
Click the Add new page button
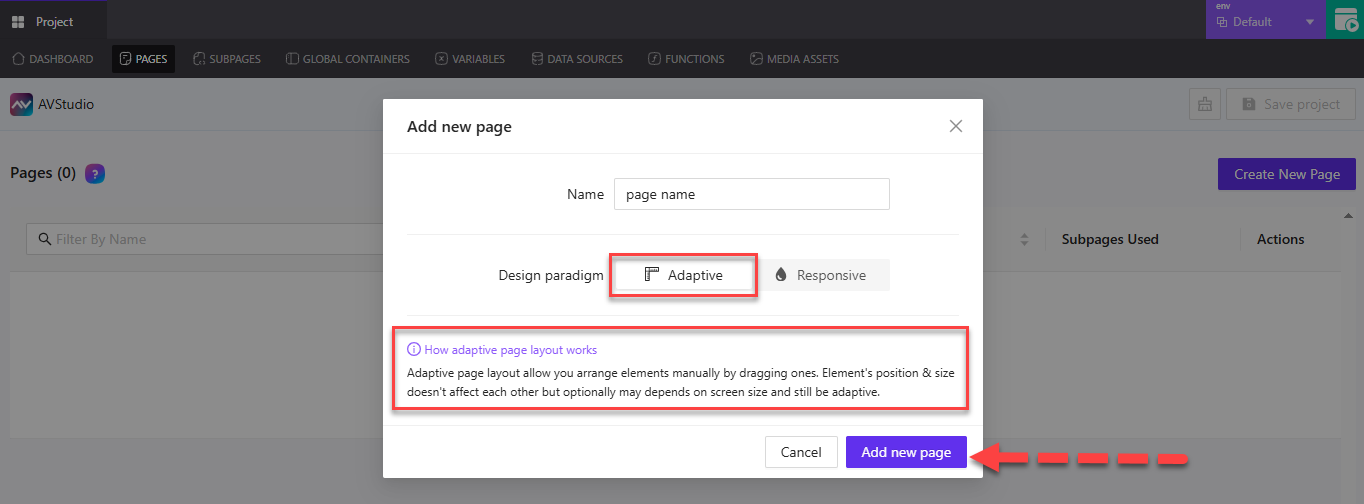906,452
